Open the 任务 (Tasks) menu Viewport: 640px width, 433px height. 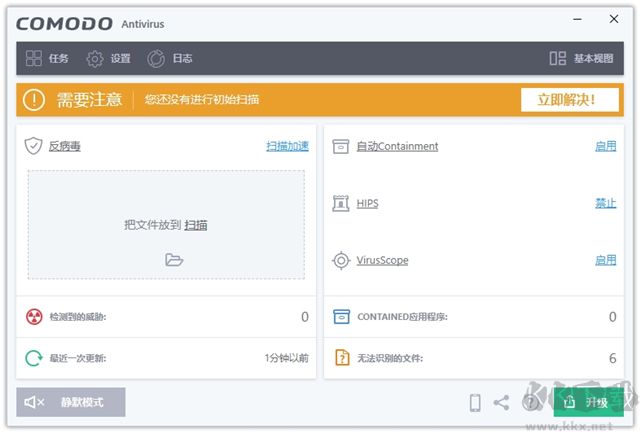(x=47, y=58)
